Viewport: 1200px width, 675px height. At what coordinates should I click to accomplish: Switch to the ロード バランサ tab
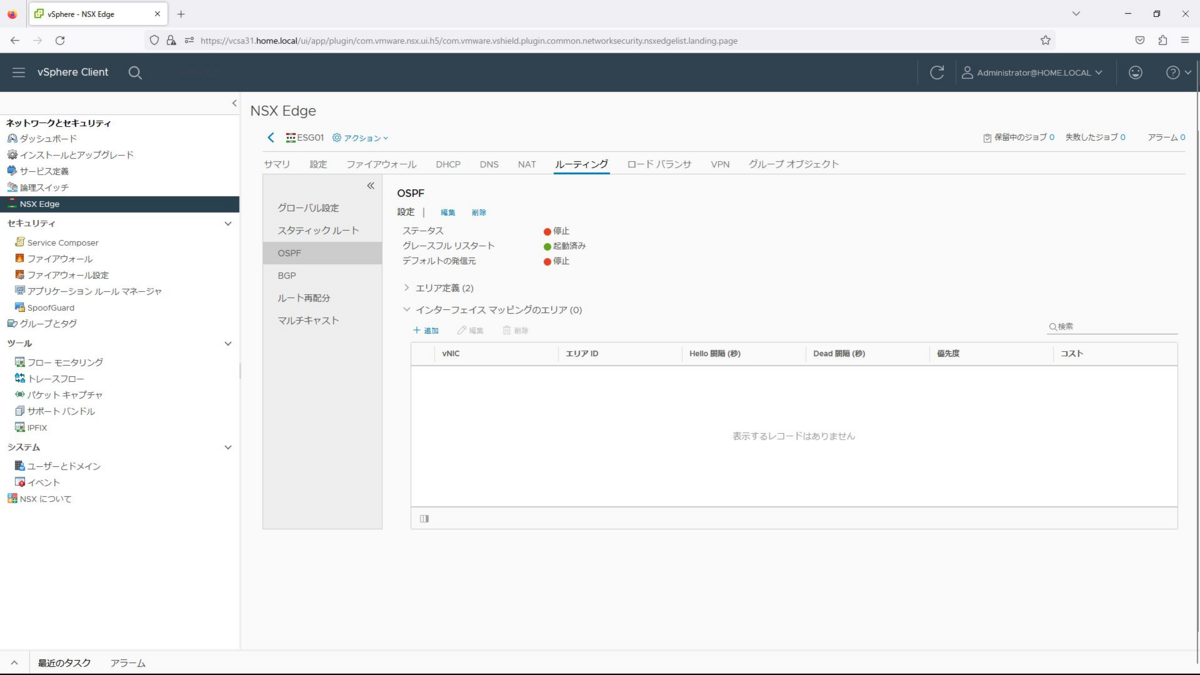tap(659, 164)
